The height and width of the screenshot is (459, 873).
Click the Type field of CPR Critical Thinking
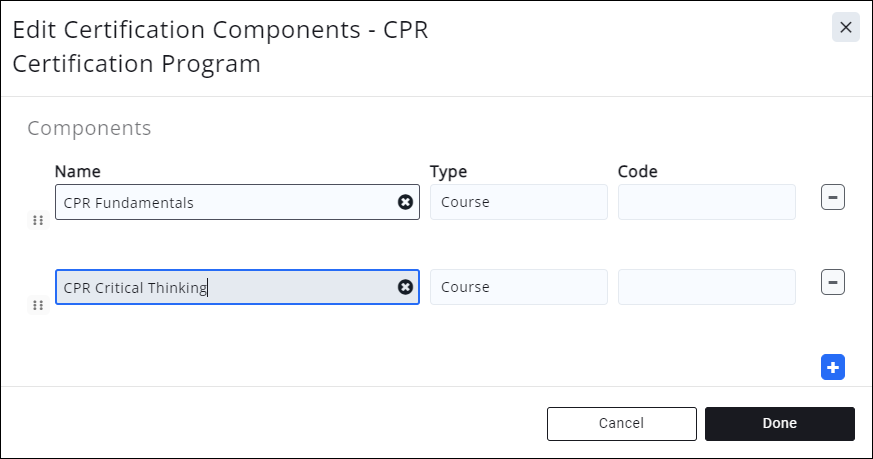[518, 287]
